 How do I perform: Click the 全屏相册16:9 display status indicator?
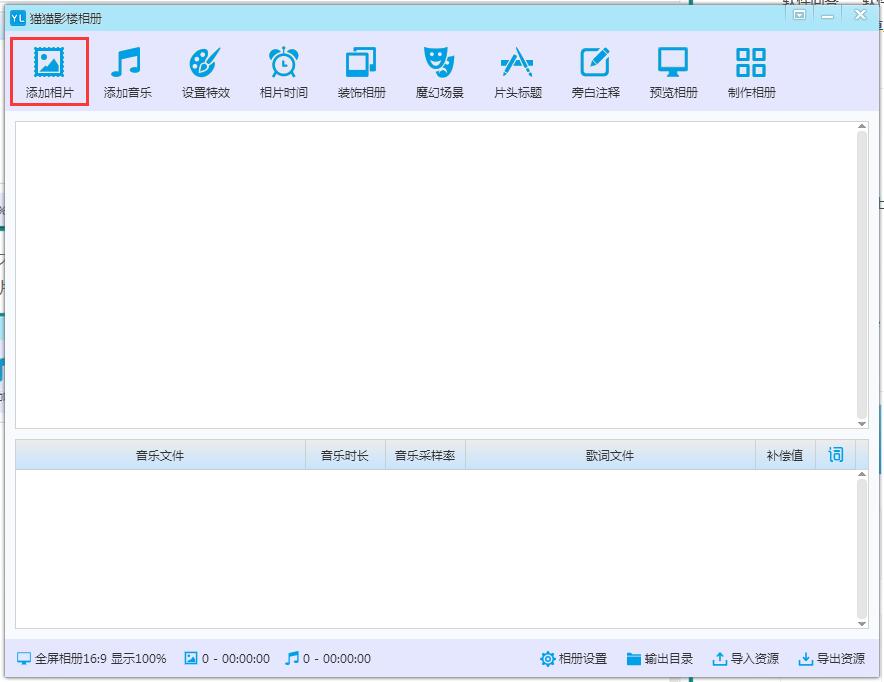pyautogui.click(x=91, y=659)
